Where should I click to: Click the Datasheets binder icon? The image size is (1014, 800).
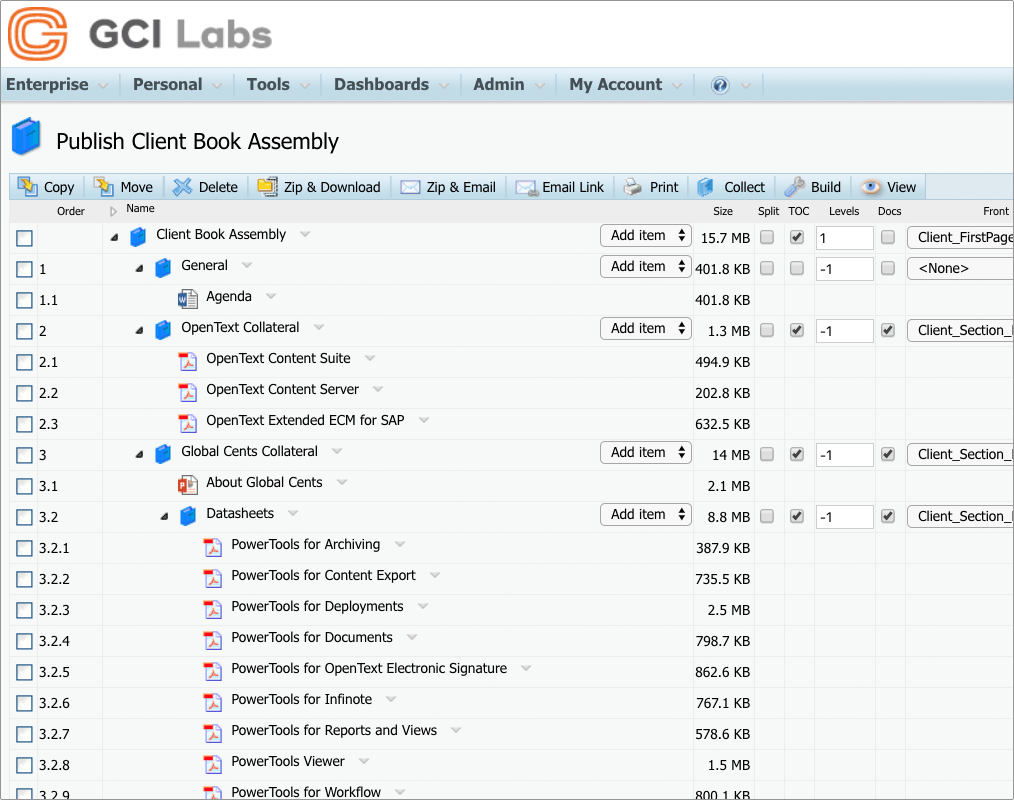[188, 516]
